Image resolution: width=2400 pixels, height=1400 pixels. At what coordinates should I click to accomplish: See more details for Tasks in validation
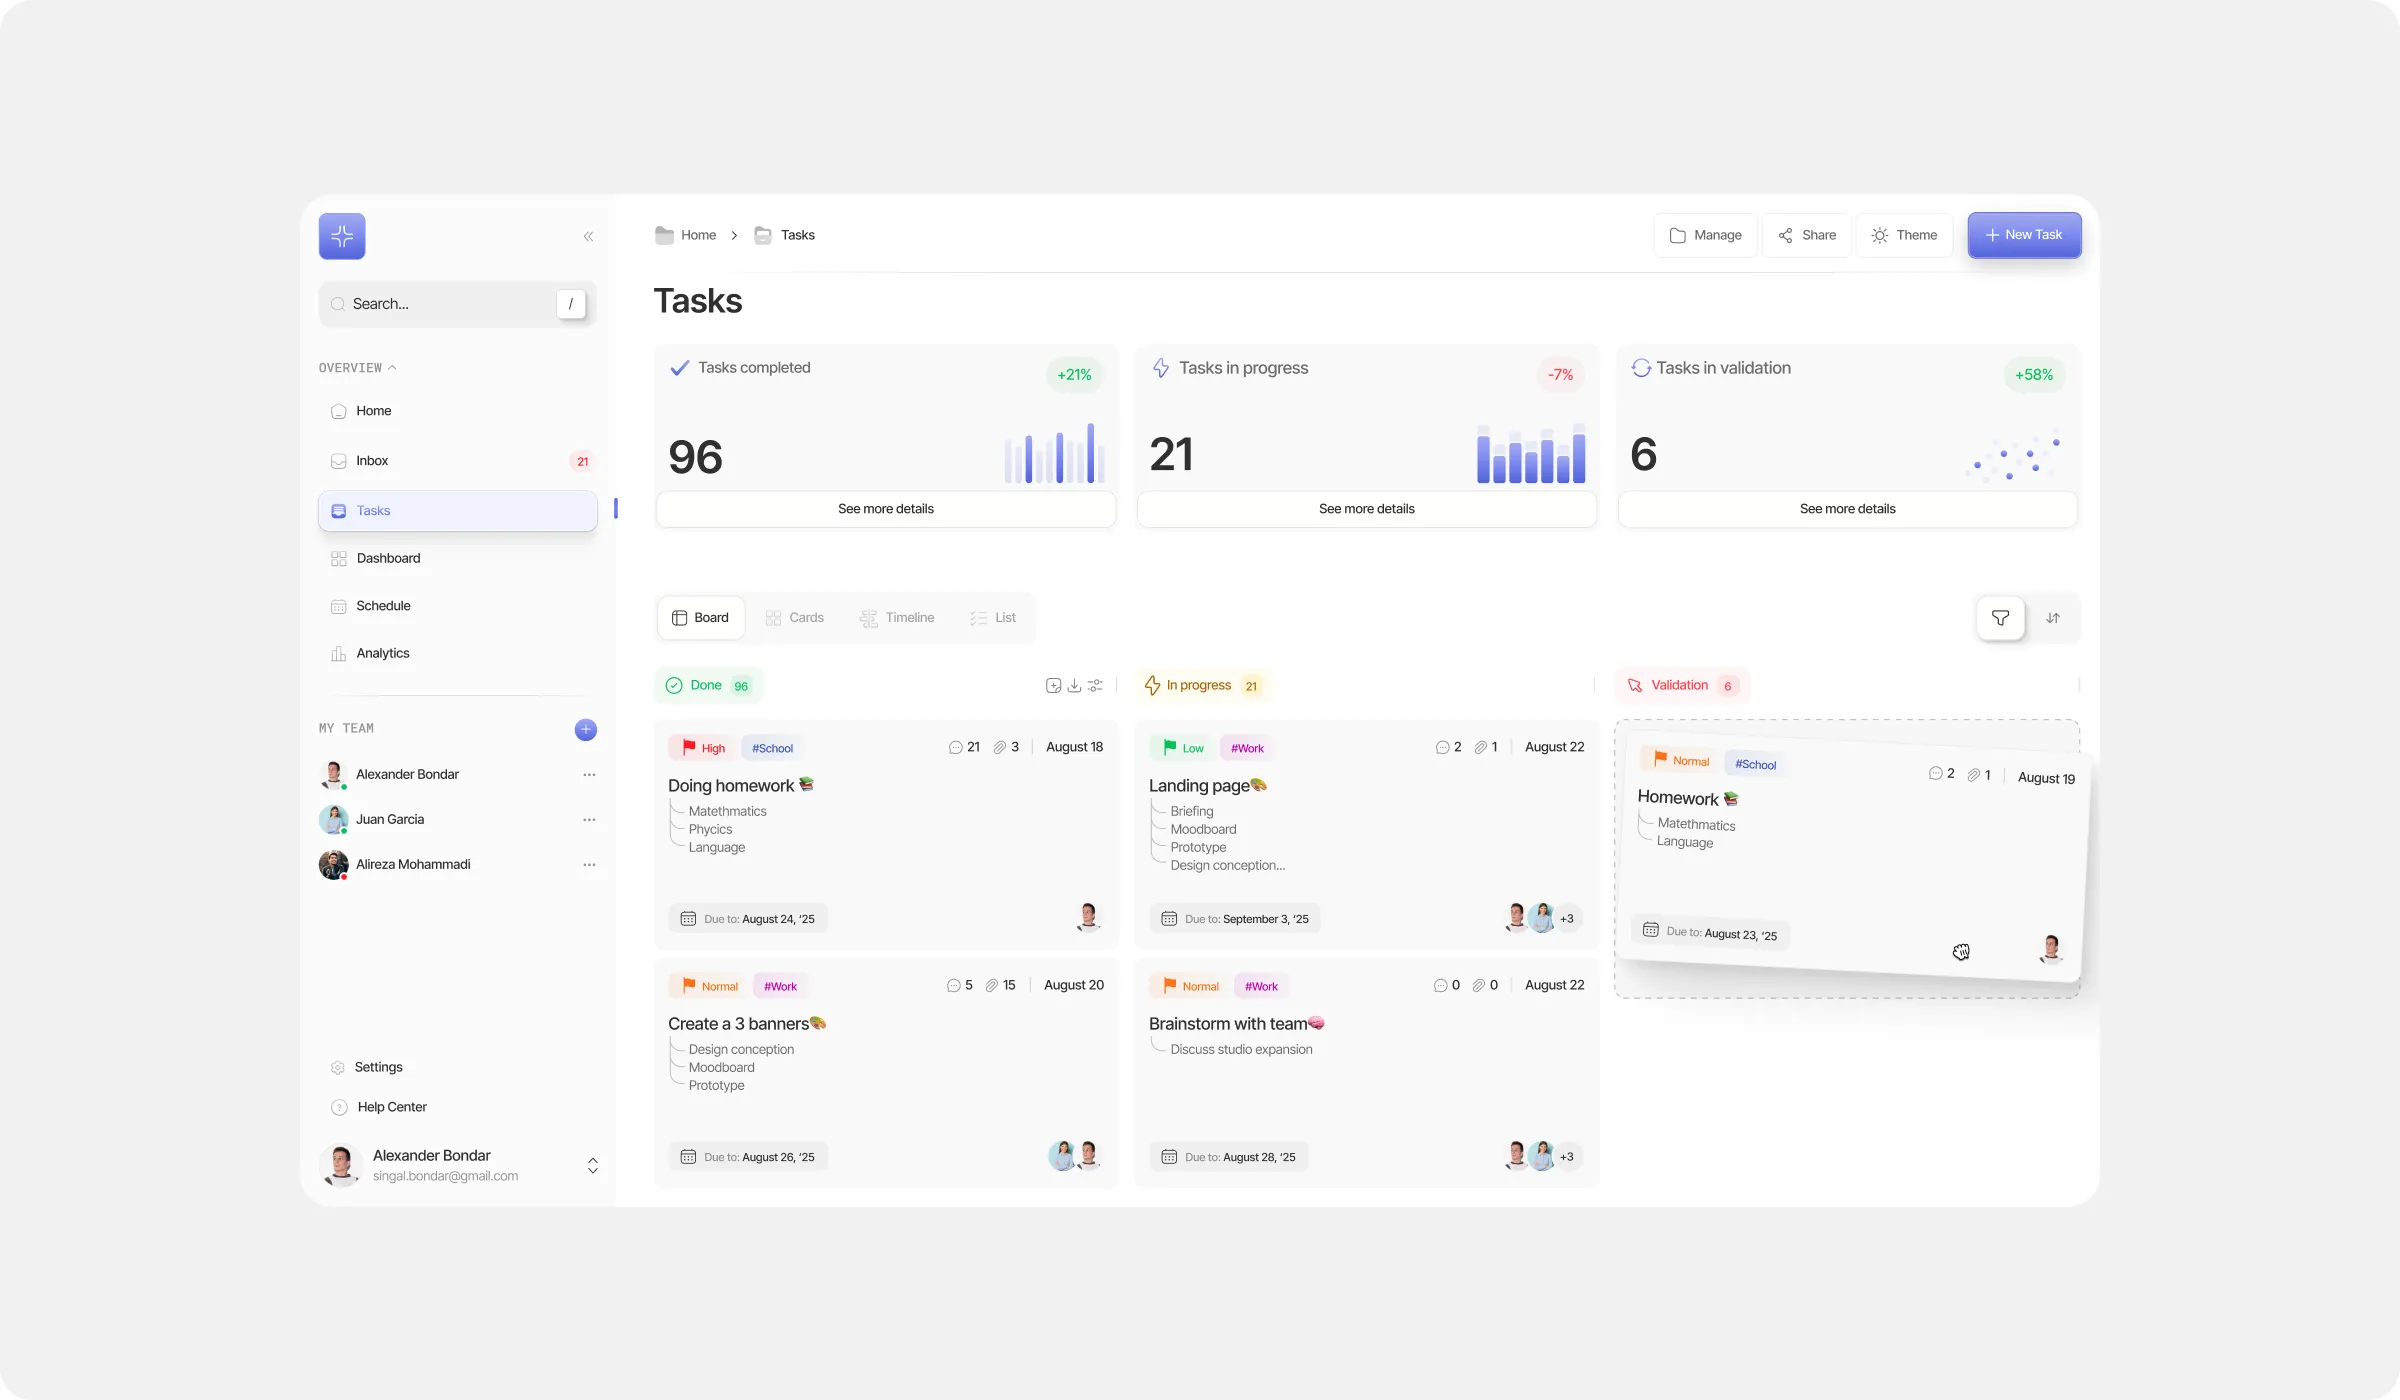click(x=1848, y=509)
